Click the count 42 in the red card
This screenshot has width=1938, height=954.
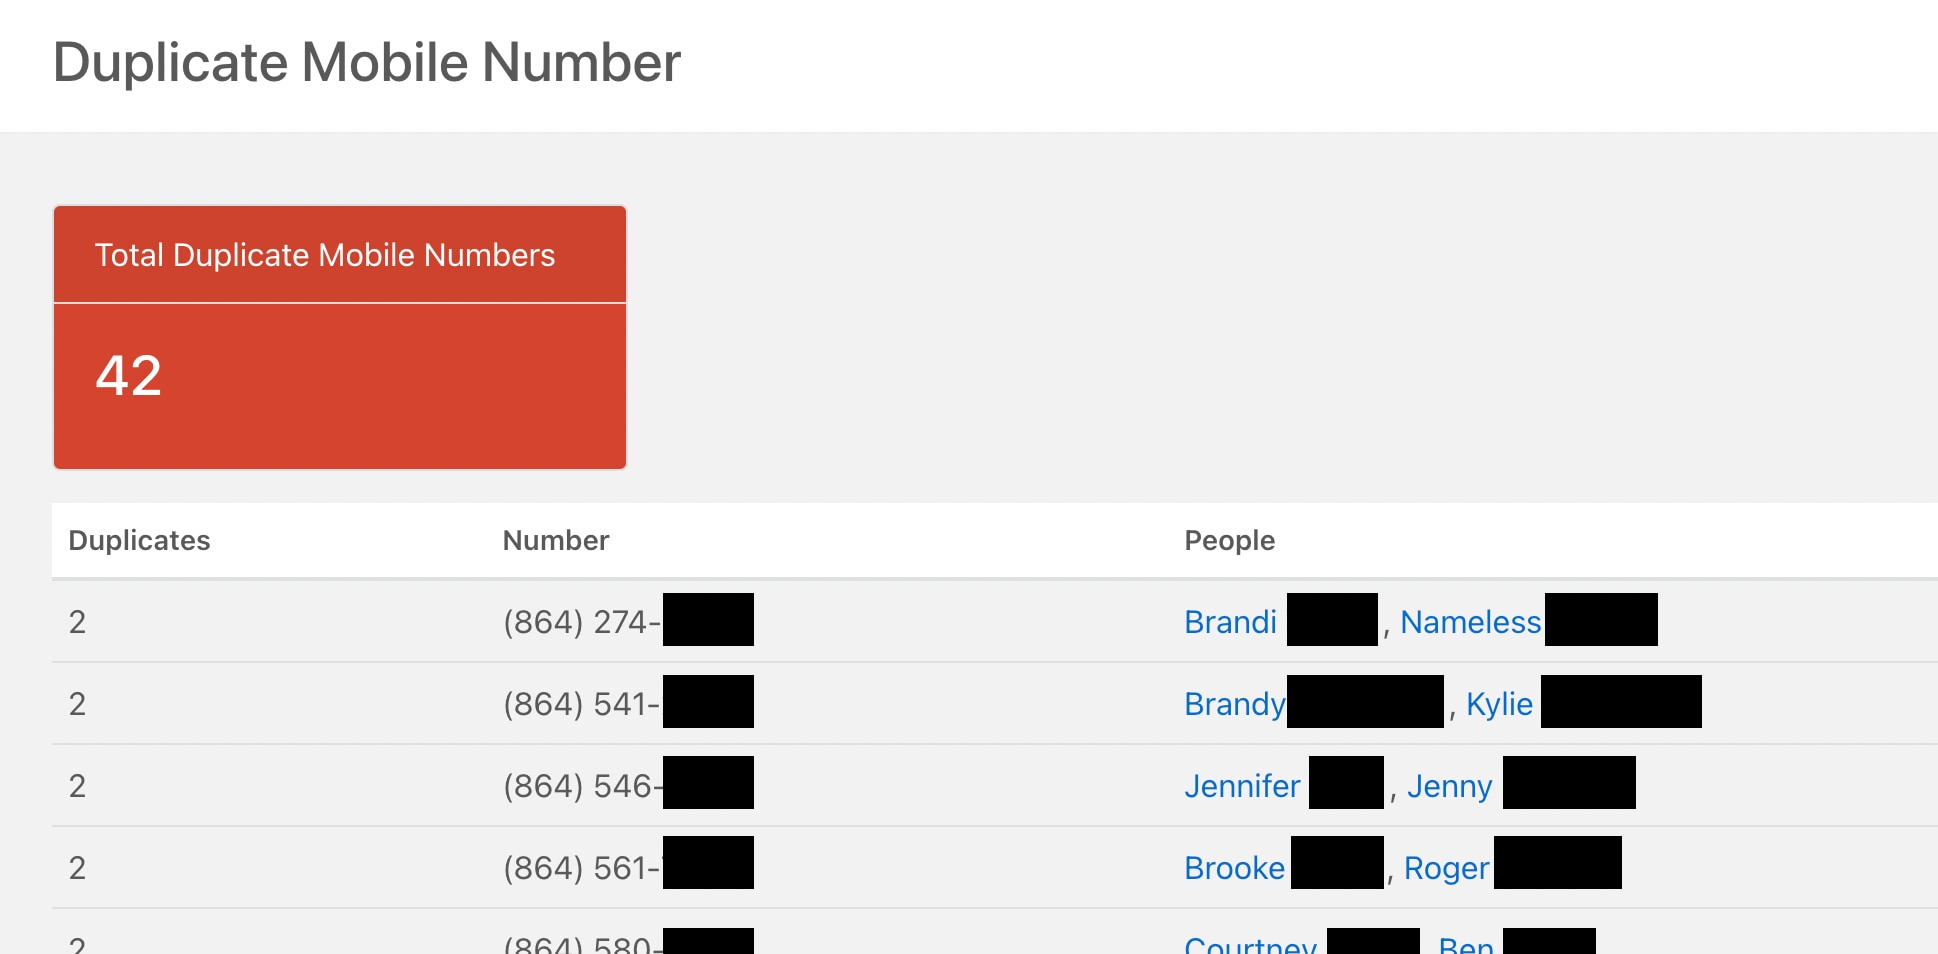[x=128, y=377]
